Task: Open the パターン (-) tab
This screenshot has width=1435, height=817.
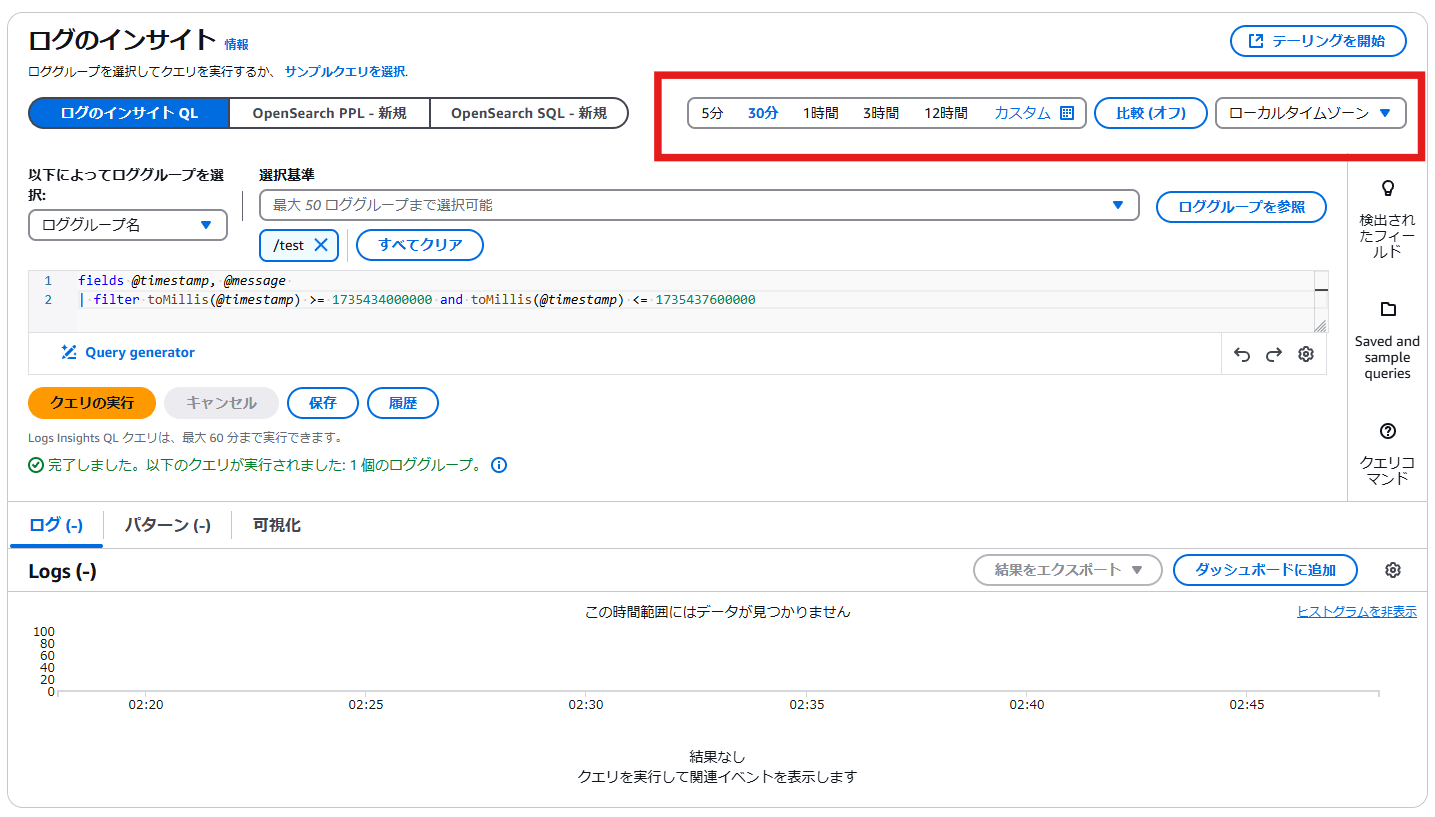Action: point(167,525)
